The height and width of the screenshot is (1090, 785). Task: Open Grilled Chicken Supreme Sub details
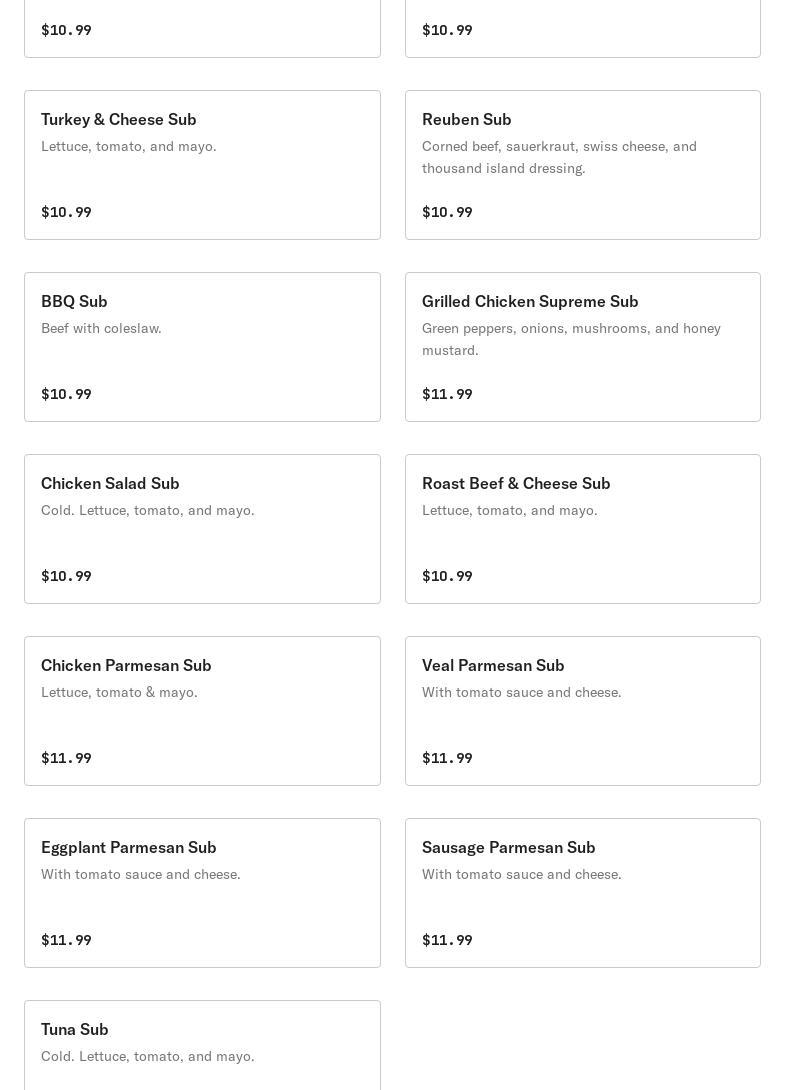coord(582,347)
